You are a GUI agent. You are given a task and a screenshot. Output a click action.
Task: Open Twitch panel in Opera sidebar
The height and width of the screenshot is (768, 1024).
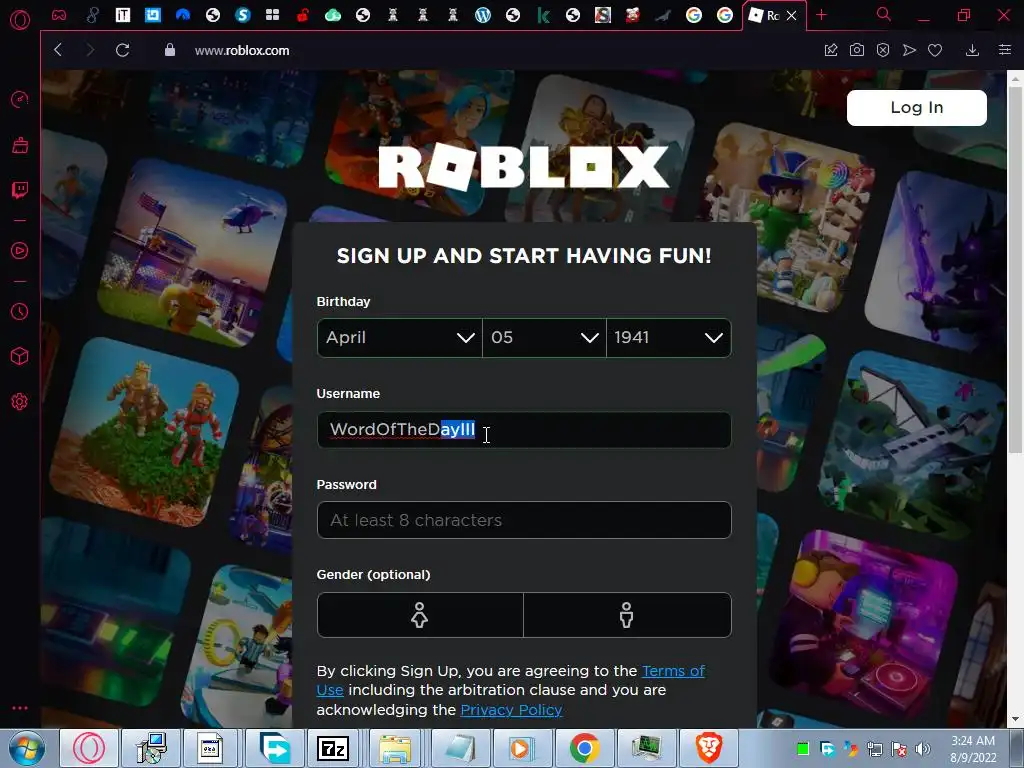tap(20, 190)
